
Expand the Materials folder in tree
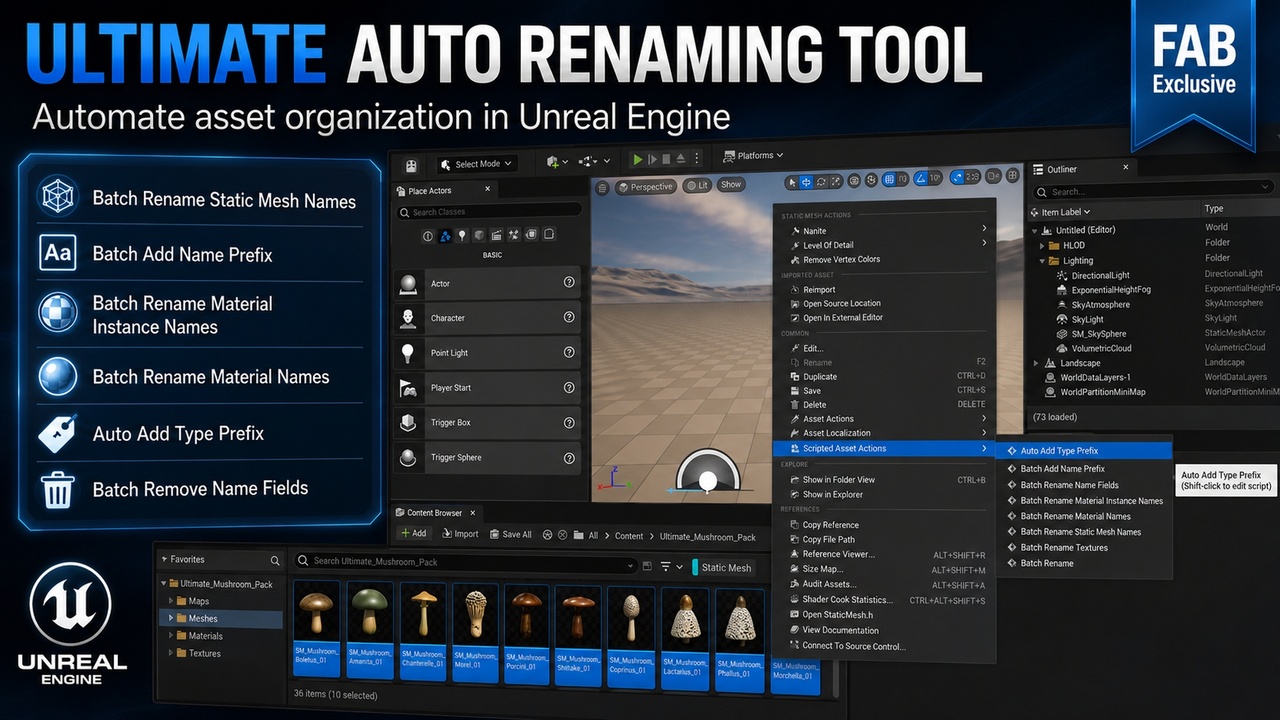click(171, 636)
